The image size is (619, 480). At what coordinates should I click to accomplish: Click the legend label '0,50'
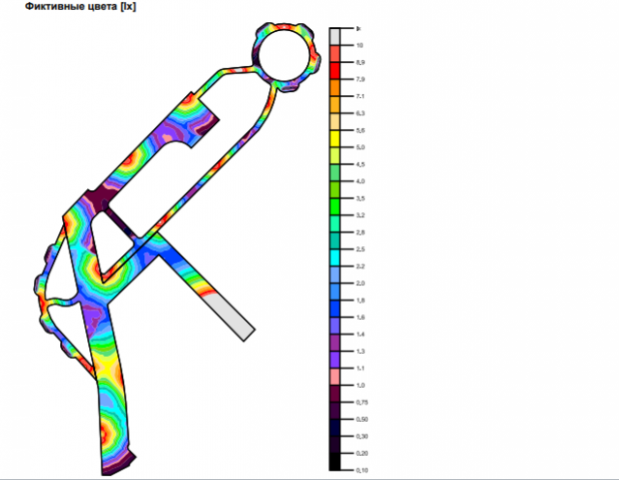362,419
